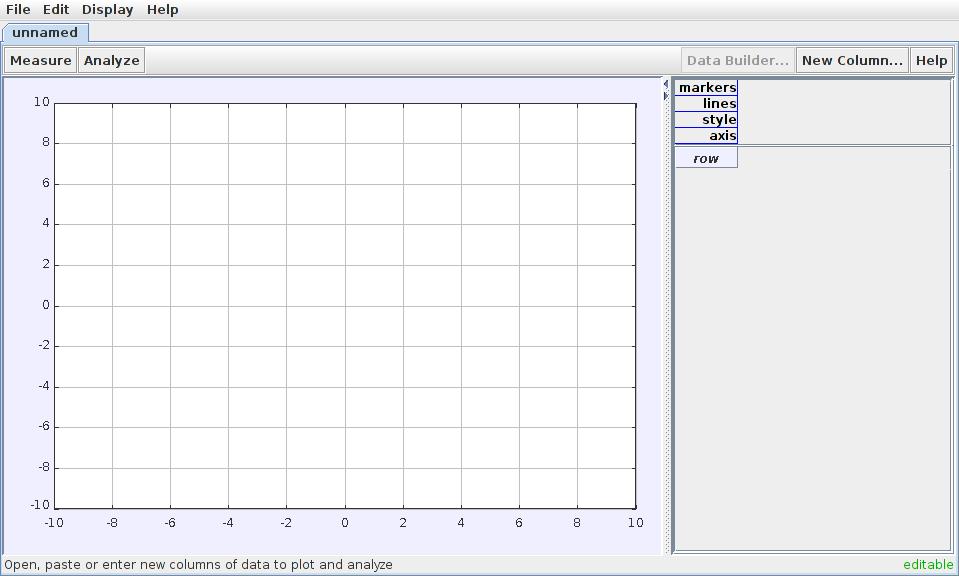Select the markers row label
959x576 pixels.
pyautogui.click(x=707, y=88)
